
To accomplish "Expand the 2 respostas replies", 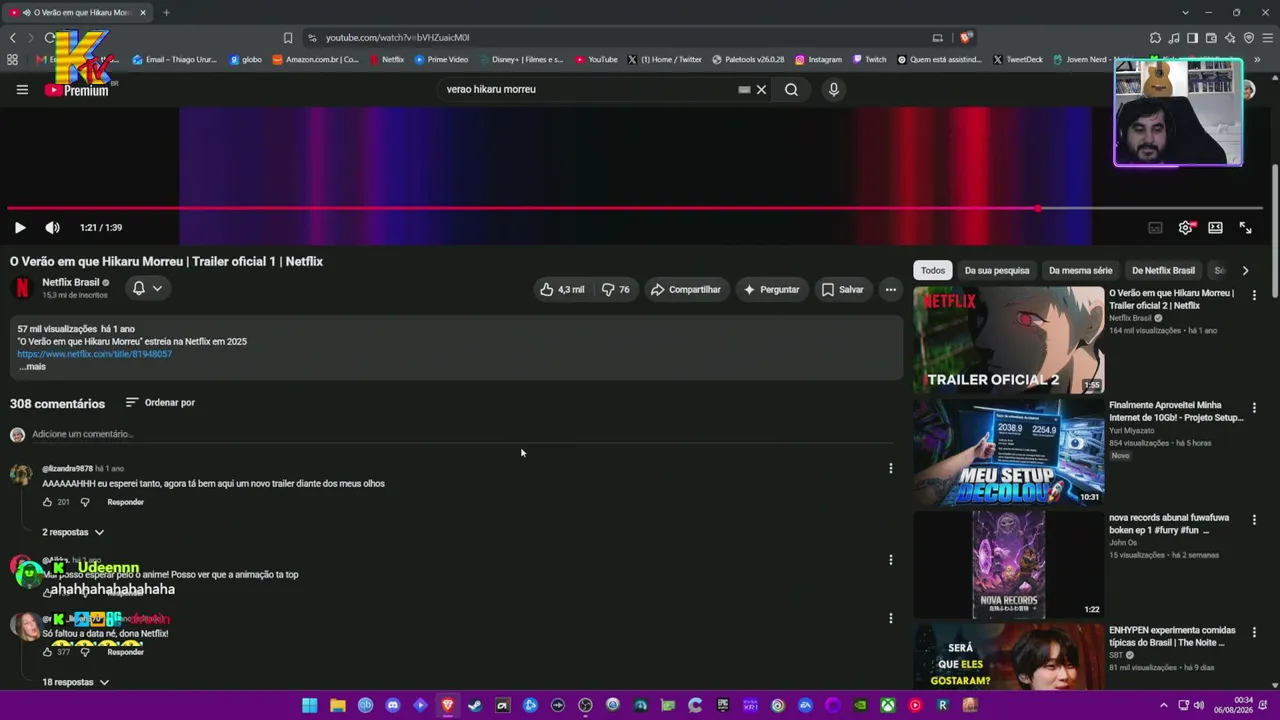I will point(73,533).
